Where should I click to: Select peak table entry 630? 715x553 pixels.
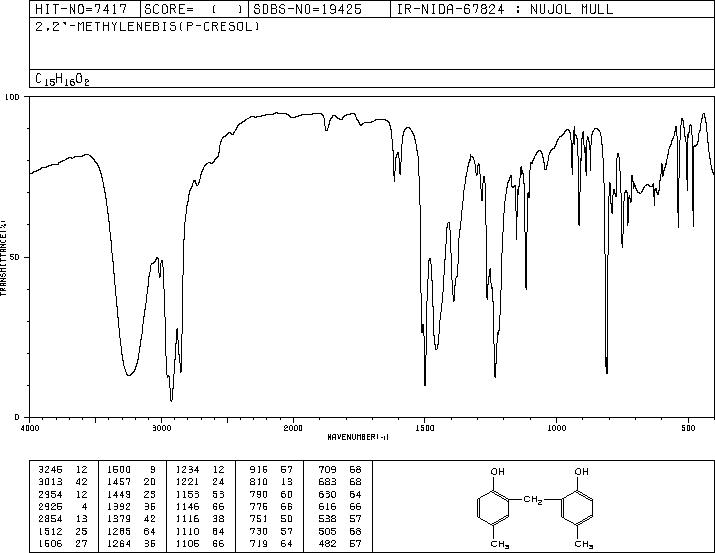[327, 494]
